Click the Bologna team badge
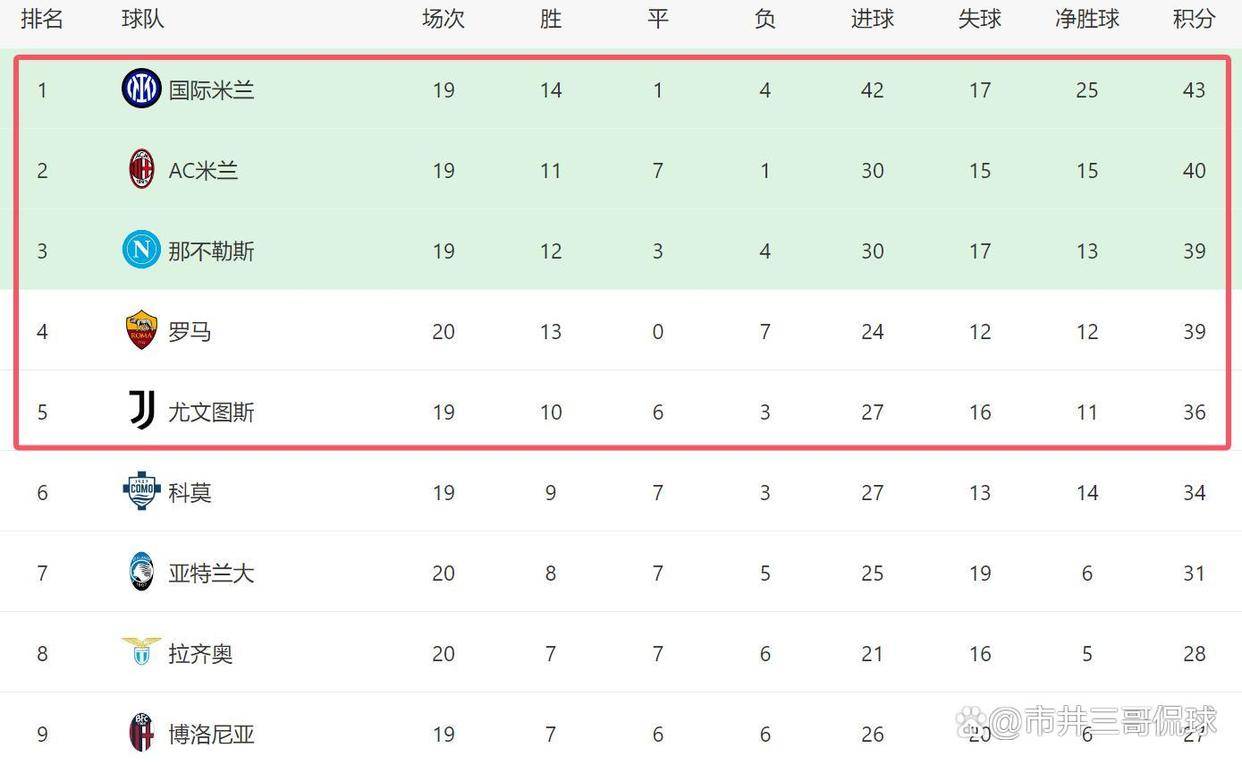Viewport: 1242px width, 765px height. click(141, 734)
